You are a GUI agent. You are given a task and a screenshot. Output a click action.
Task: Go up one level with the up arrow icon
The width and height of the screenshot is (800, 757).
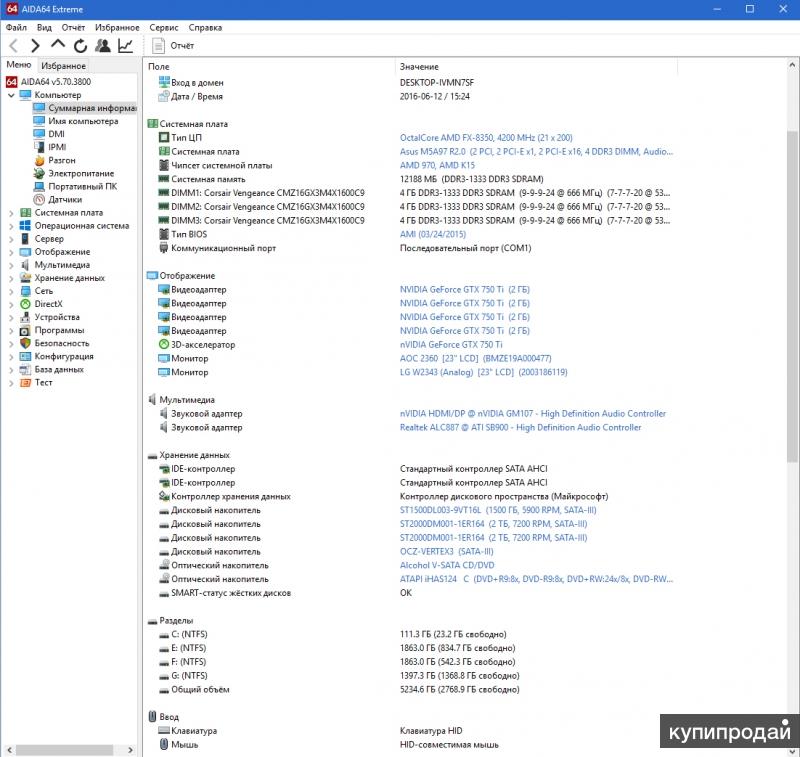click(x=58, y=44)
